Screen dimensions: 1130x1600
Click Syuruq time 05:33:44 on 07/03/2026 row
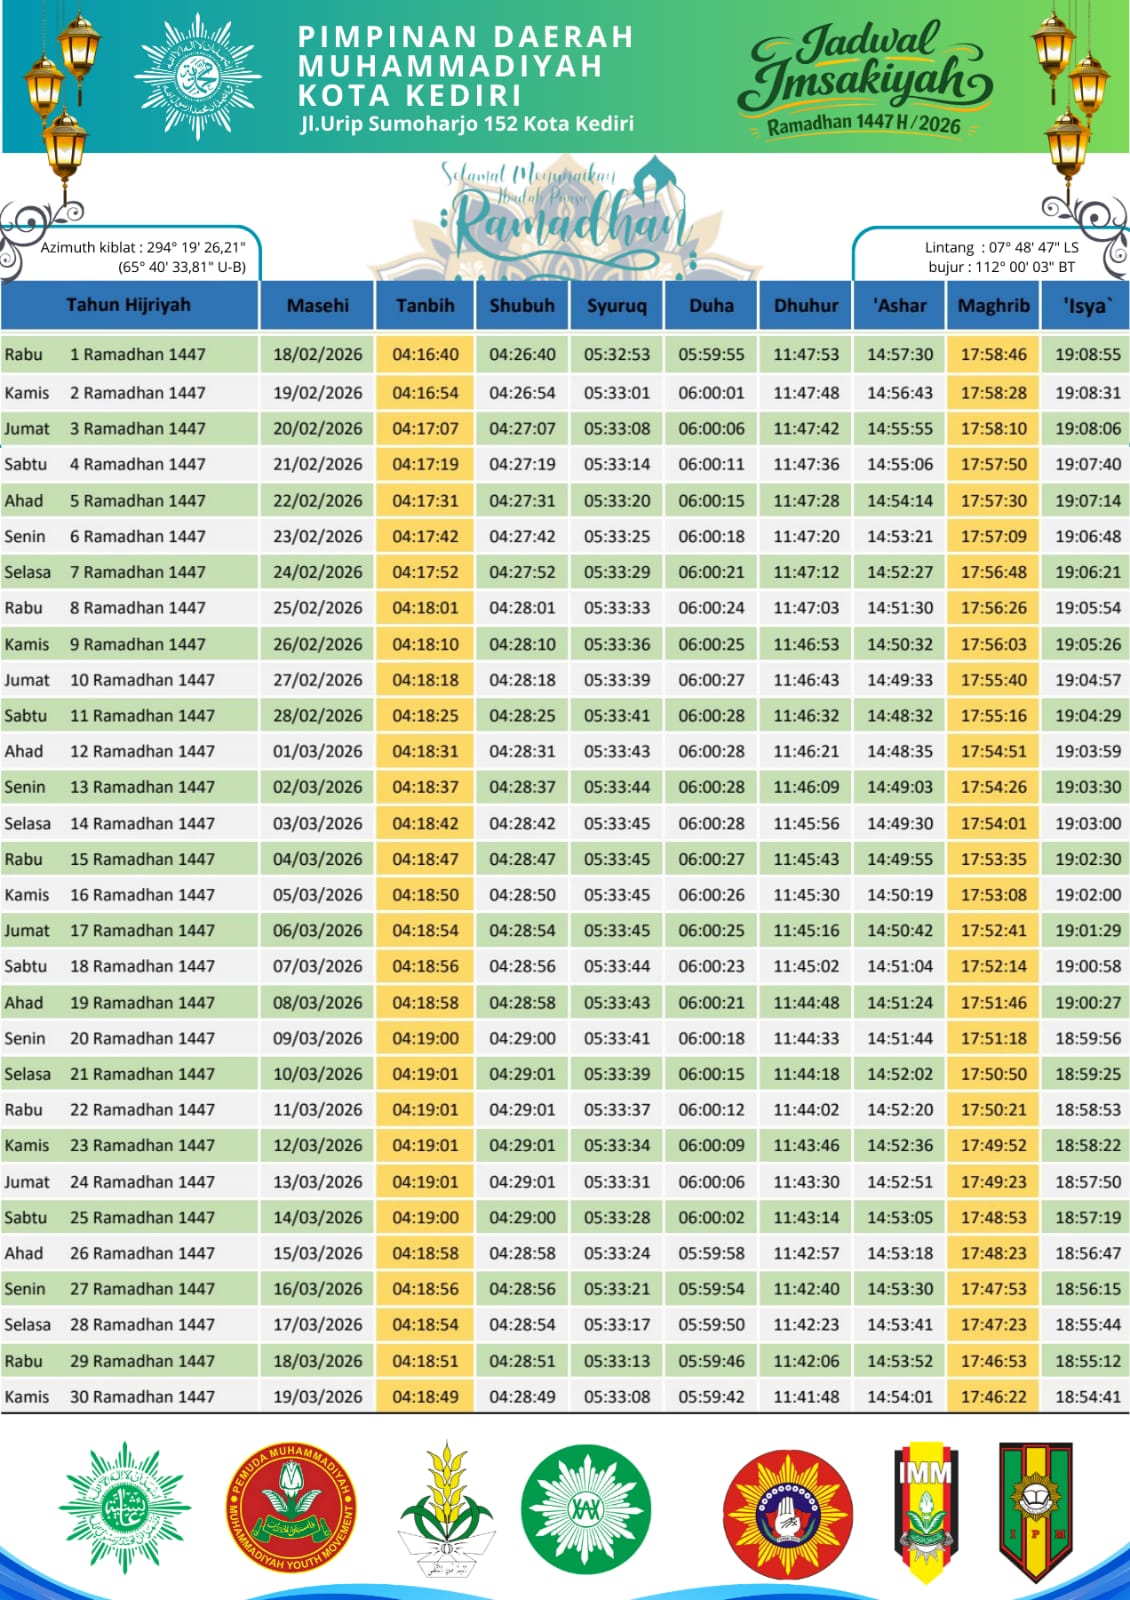pyautogui.click(x=617, y=966)
